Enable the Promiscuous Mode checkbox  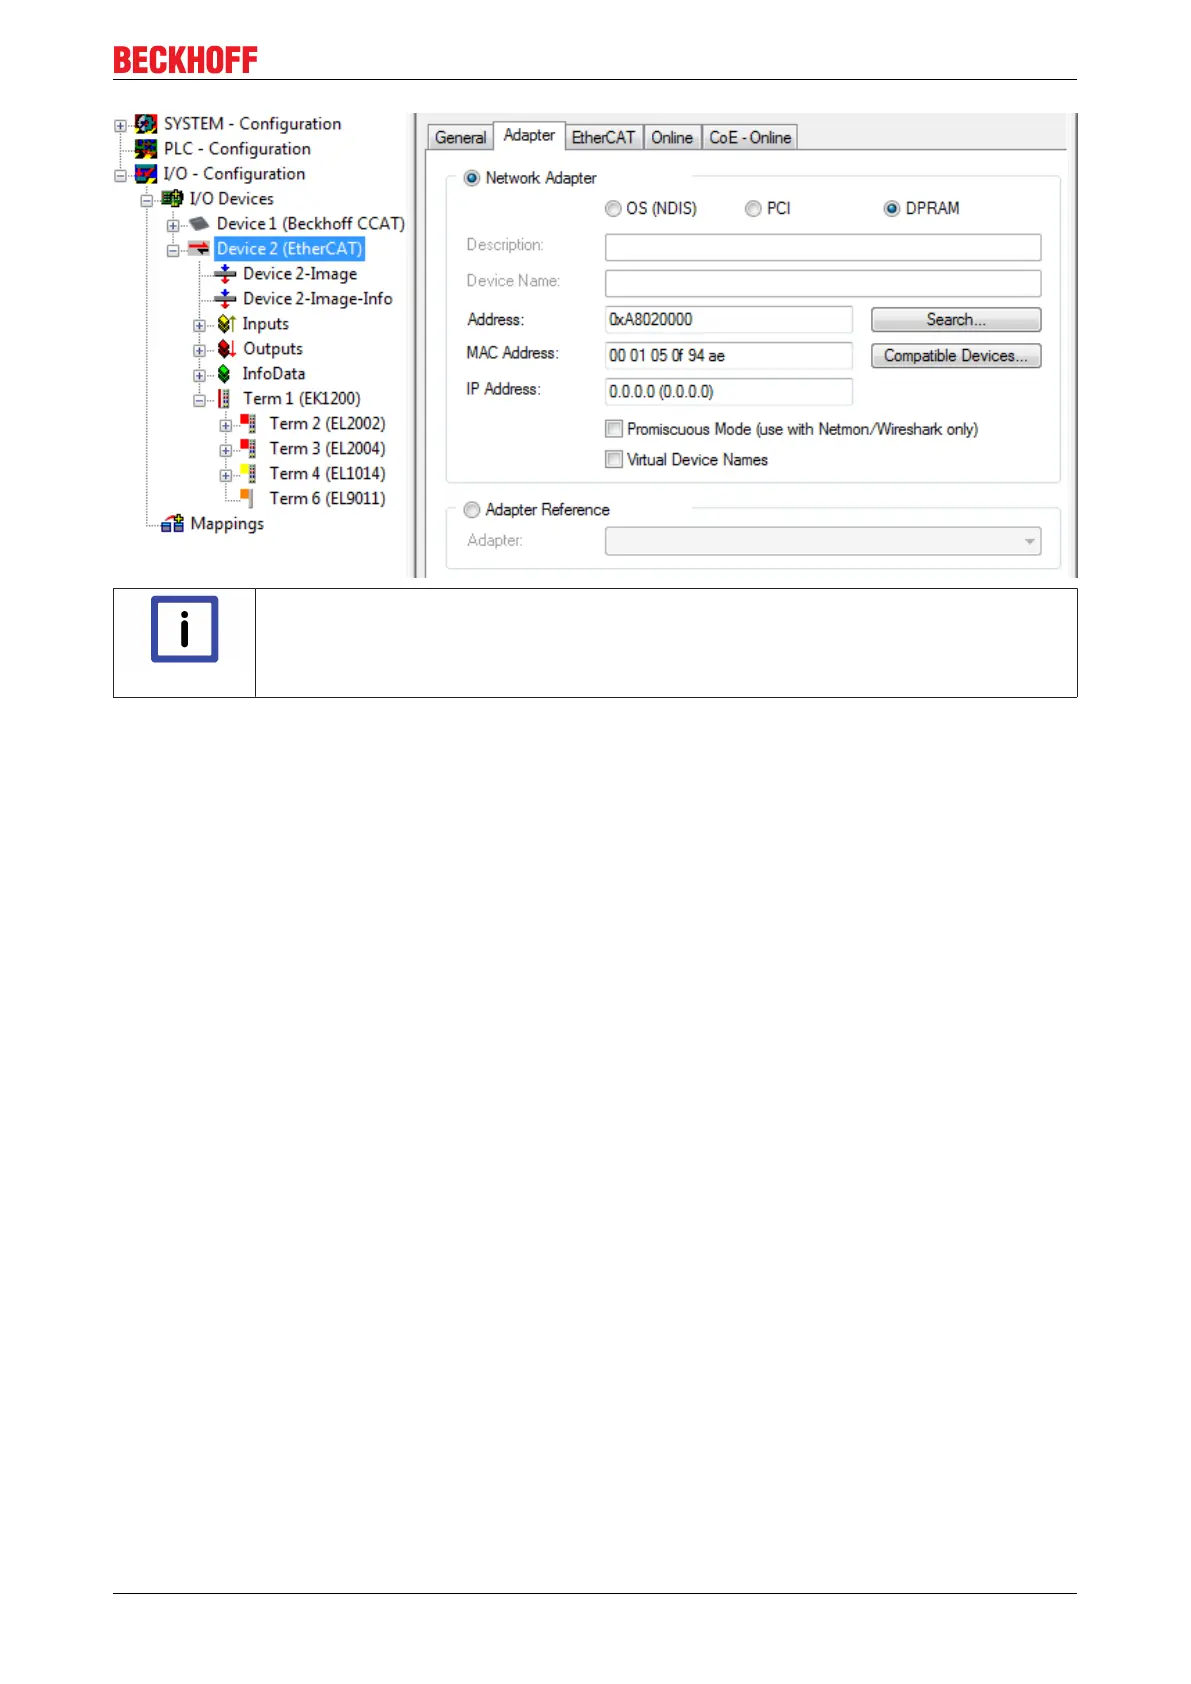[x=614, y=429]
